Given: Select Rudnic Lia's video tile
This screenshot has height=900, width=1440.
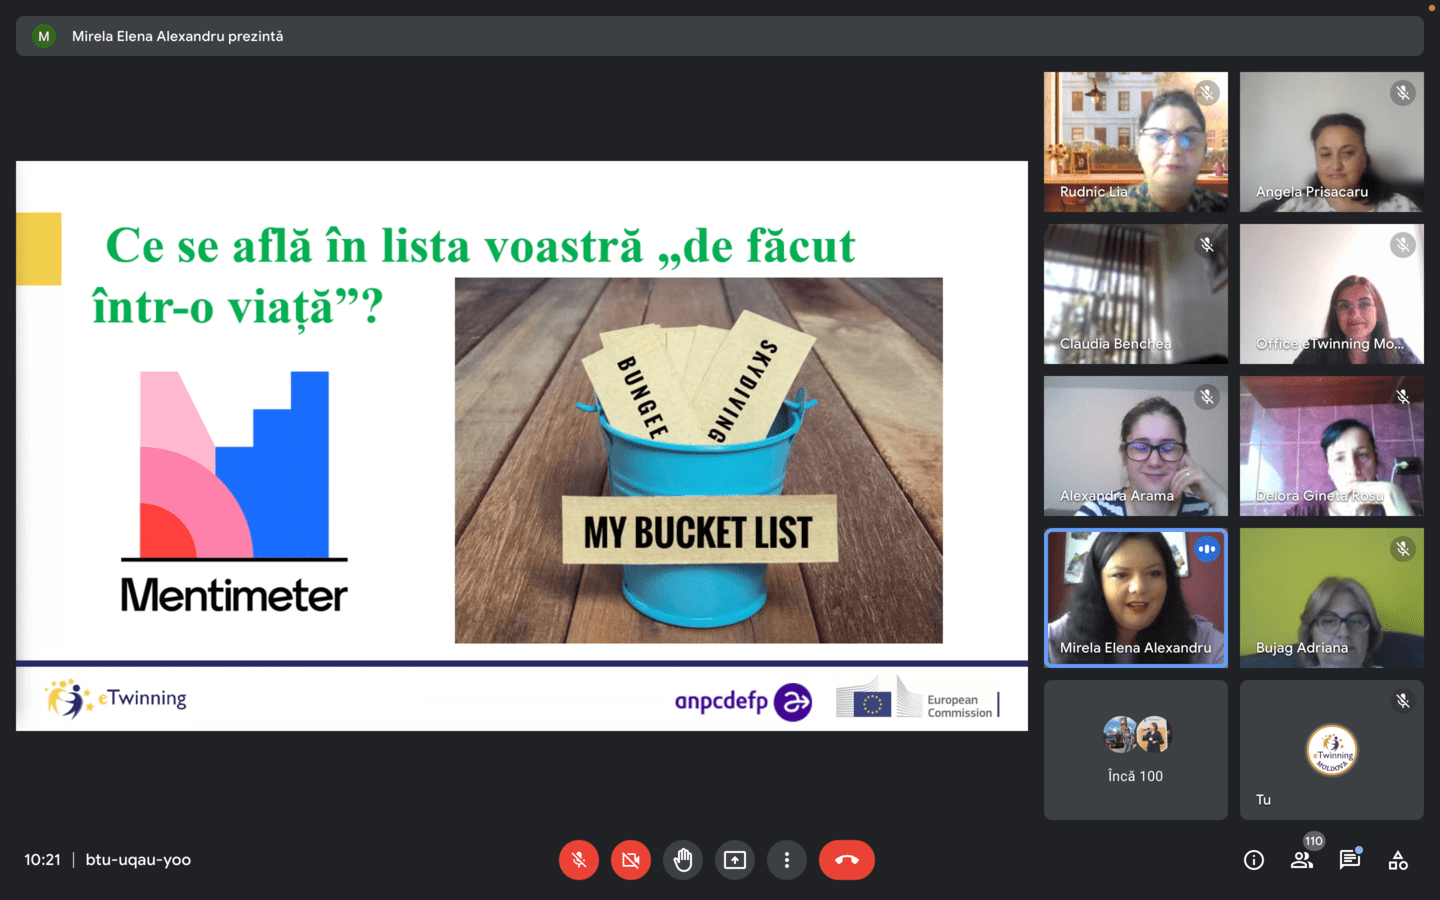Looking at the screenshot, I should coord(1136,142).
